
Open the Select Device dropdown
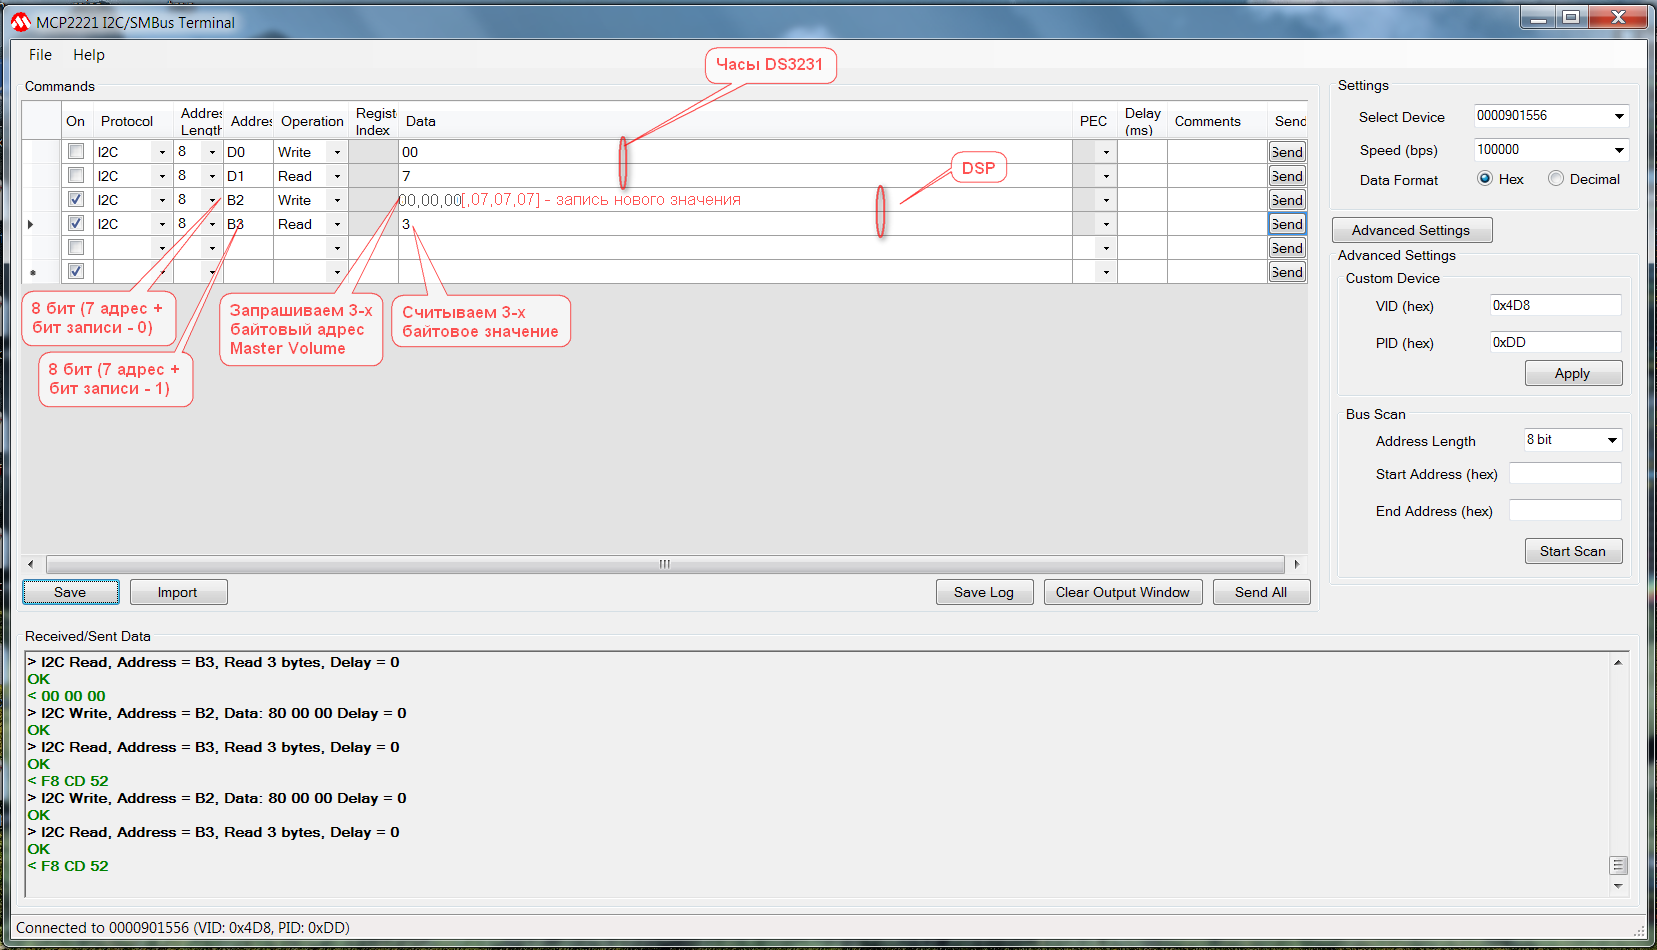[x=1619, y=116]
